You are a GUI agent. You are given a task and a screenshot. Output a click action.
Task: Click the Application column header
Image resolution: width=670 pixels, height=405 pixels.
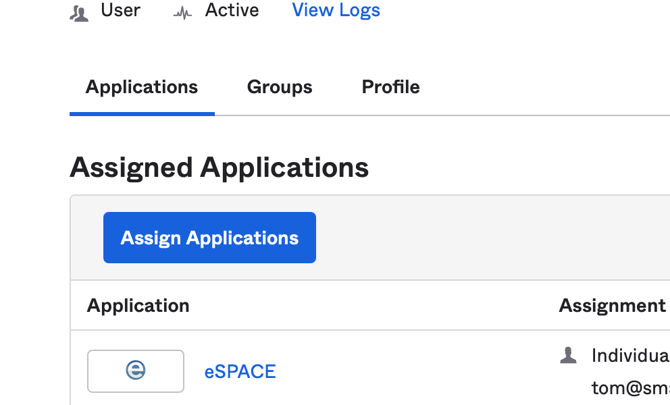pyautogui.click(x=138, y=306)
